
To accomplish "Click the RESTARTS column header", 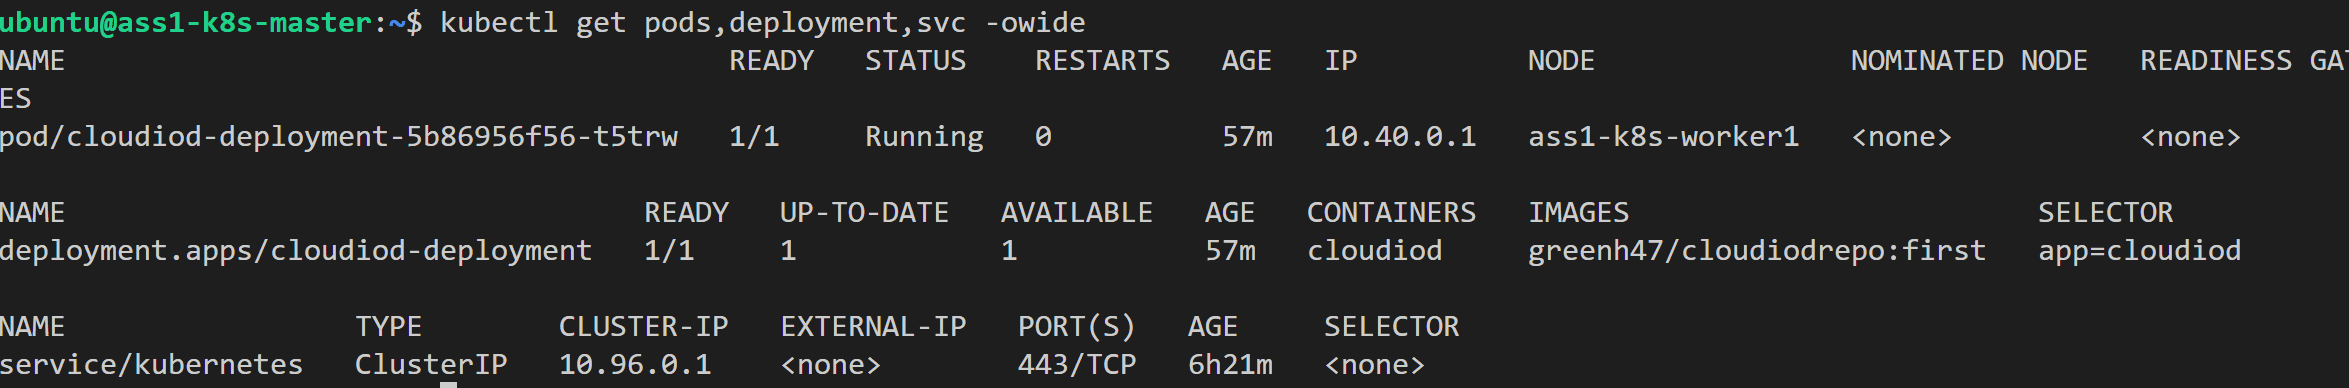I will 1102,61.
